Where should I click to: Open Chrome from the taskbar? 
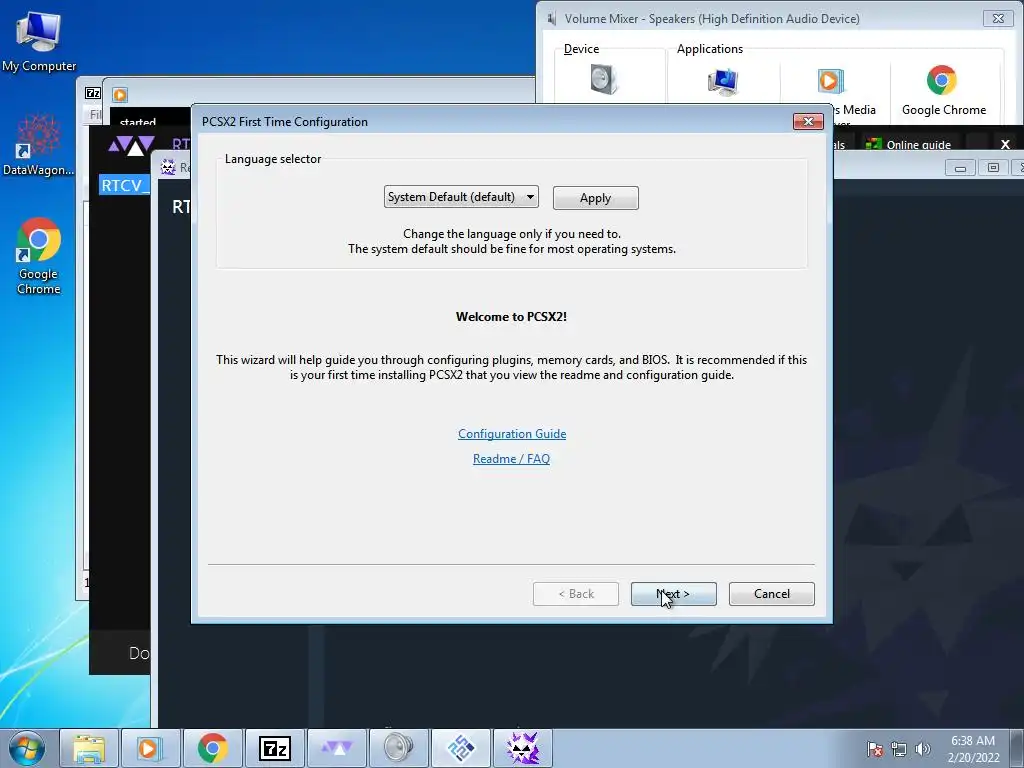coord(212,748)
